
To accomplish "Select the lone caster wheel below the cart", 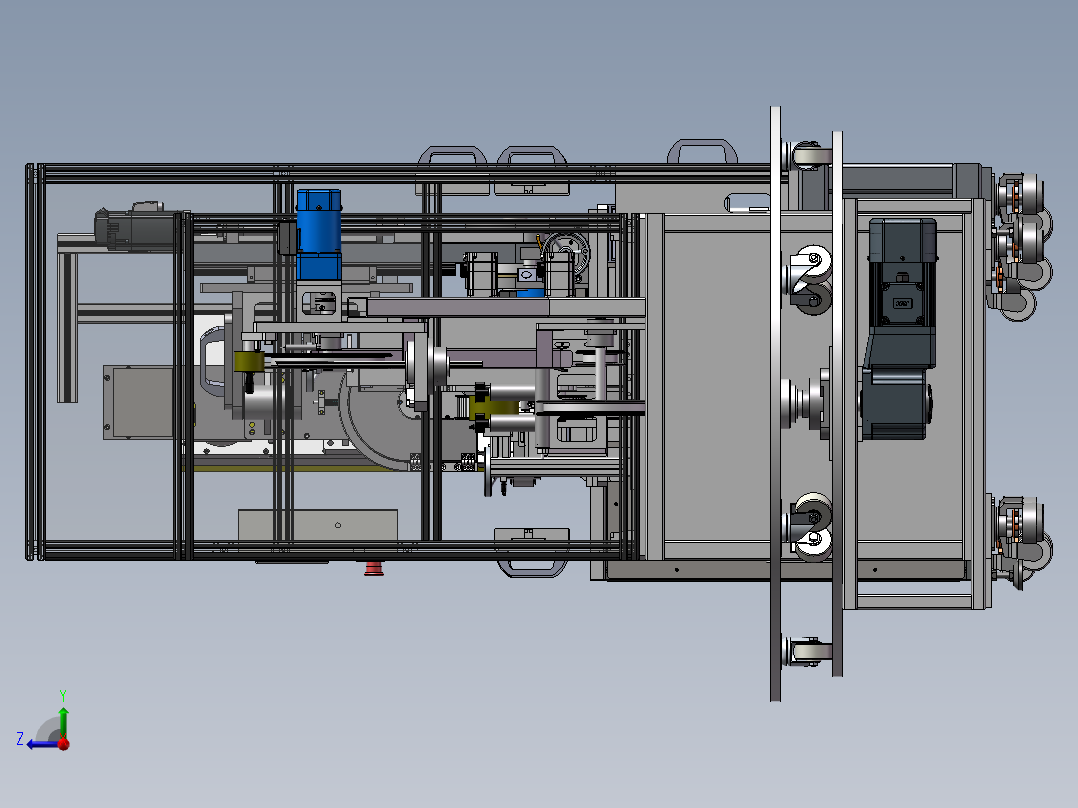I will tap(808, 651).
